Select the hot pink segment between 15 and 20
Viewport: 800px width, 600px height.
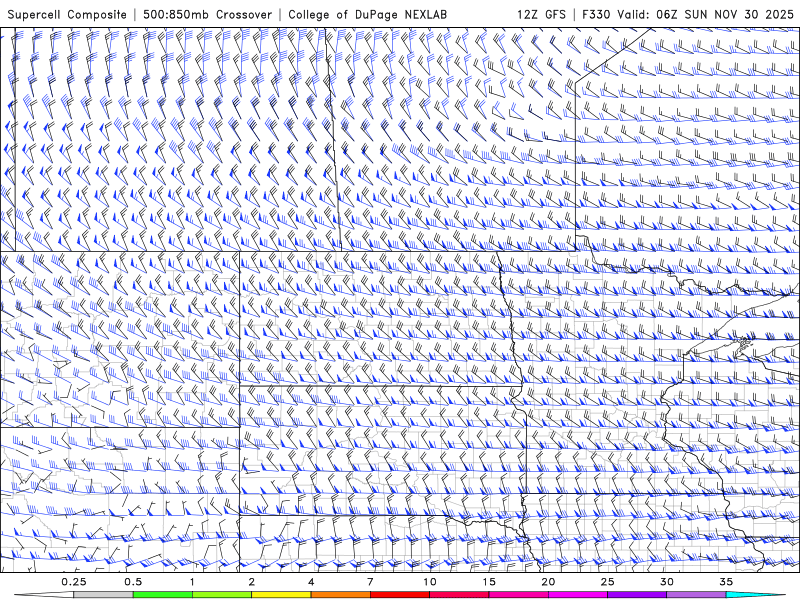pyautogui.click(x=518, y=595)
